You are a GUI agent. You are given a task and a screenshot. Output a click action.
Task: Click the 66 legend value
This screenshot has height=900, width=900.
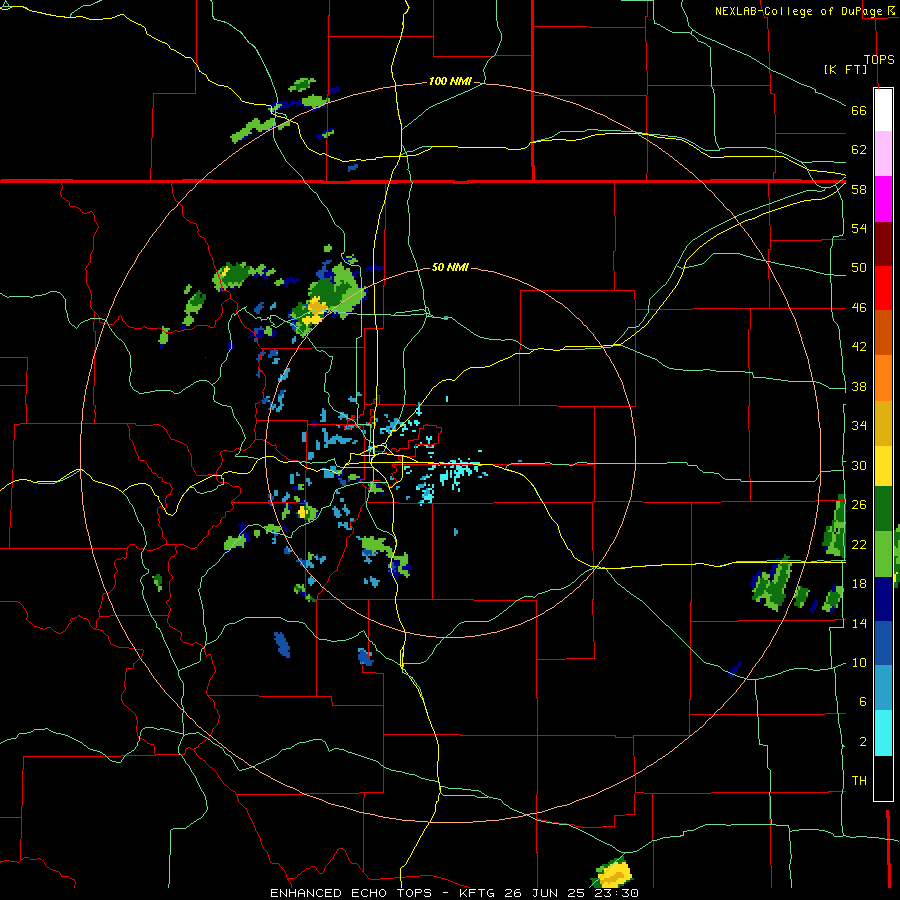tap(859, 111)
